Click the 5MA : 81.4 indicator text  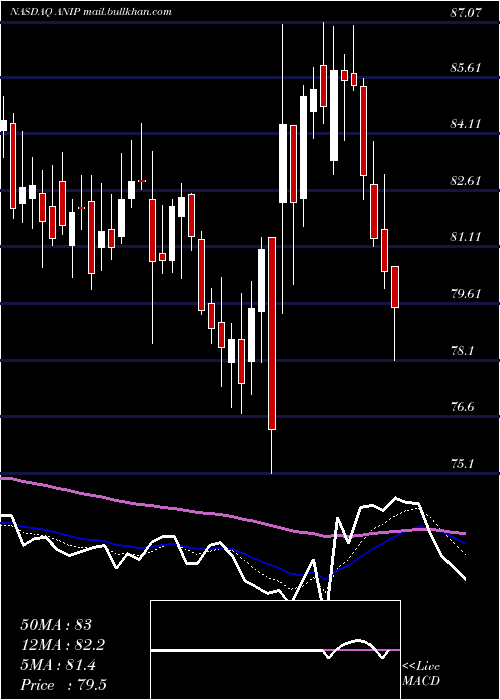[x=58, y=666]
